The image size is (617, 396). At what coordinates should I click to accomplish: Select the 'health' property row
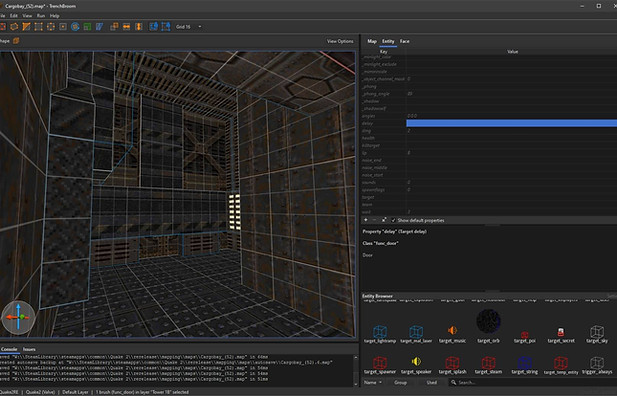489,138
